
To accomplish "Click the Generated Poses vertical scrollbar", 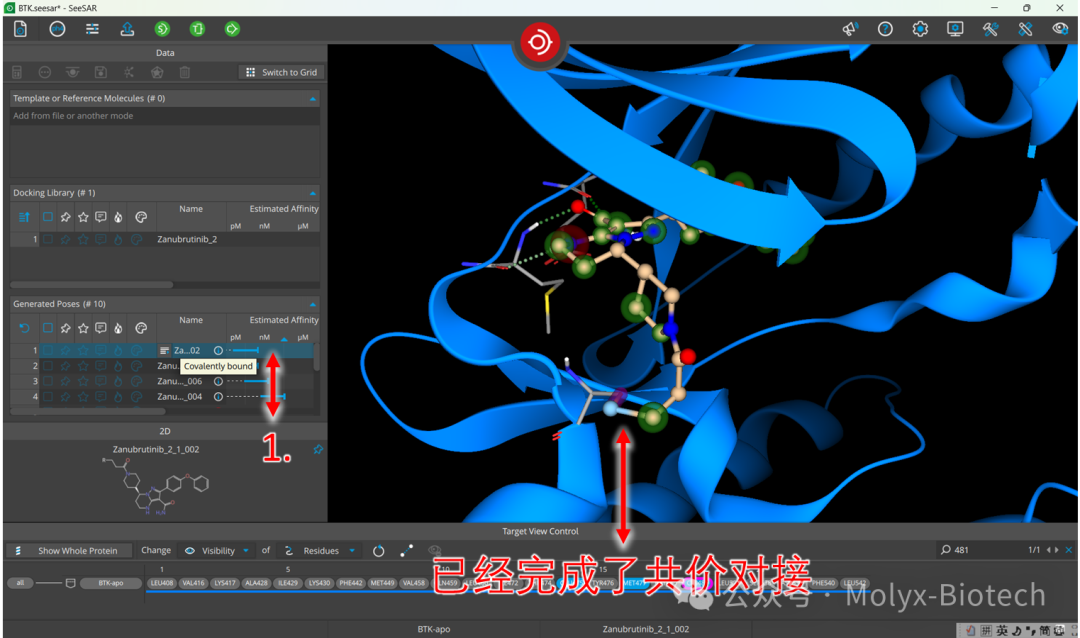I will coord(317,358).
